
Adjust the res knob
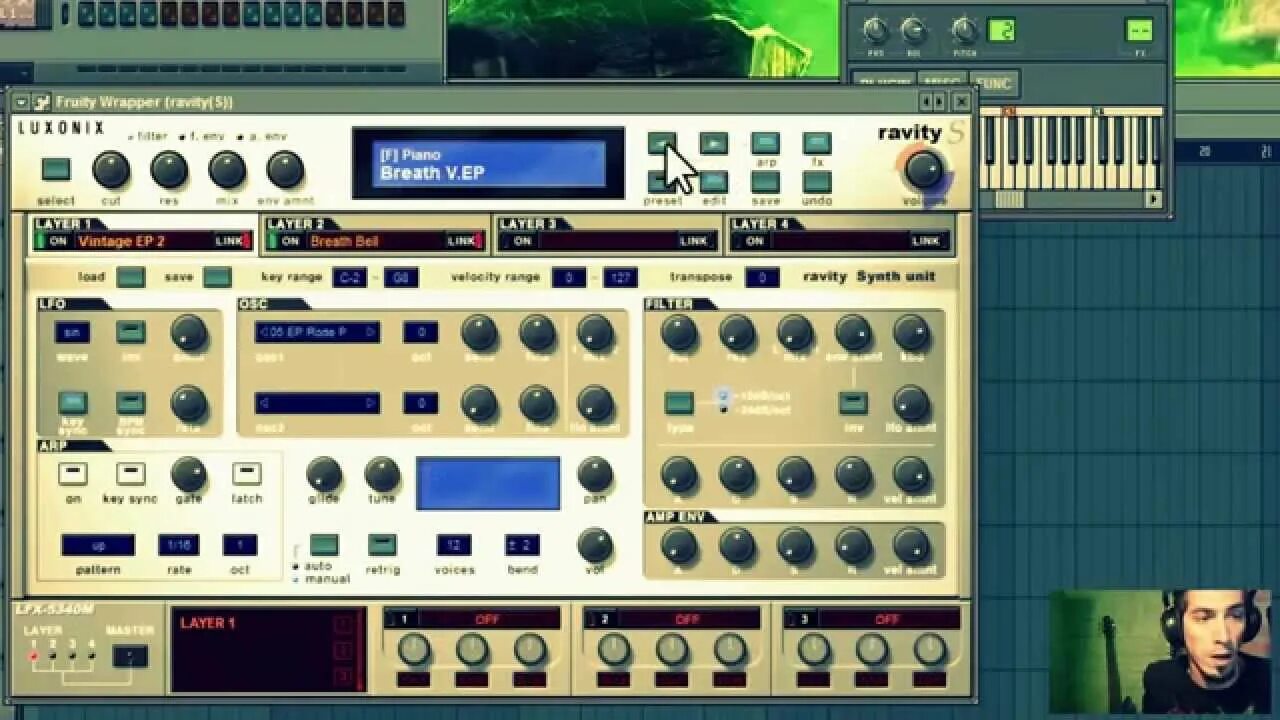coord(169,171)
